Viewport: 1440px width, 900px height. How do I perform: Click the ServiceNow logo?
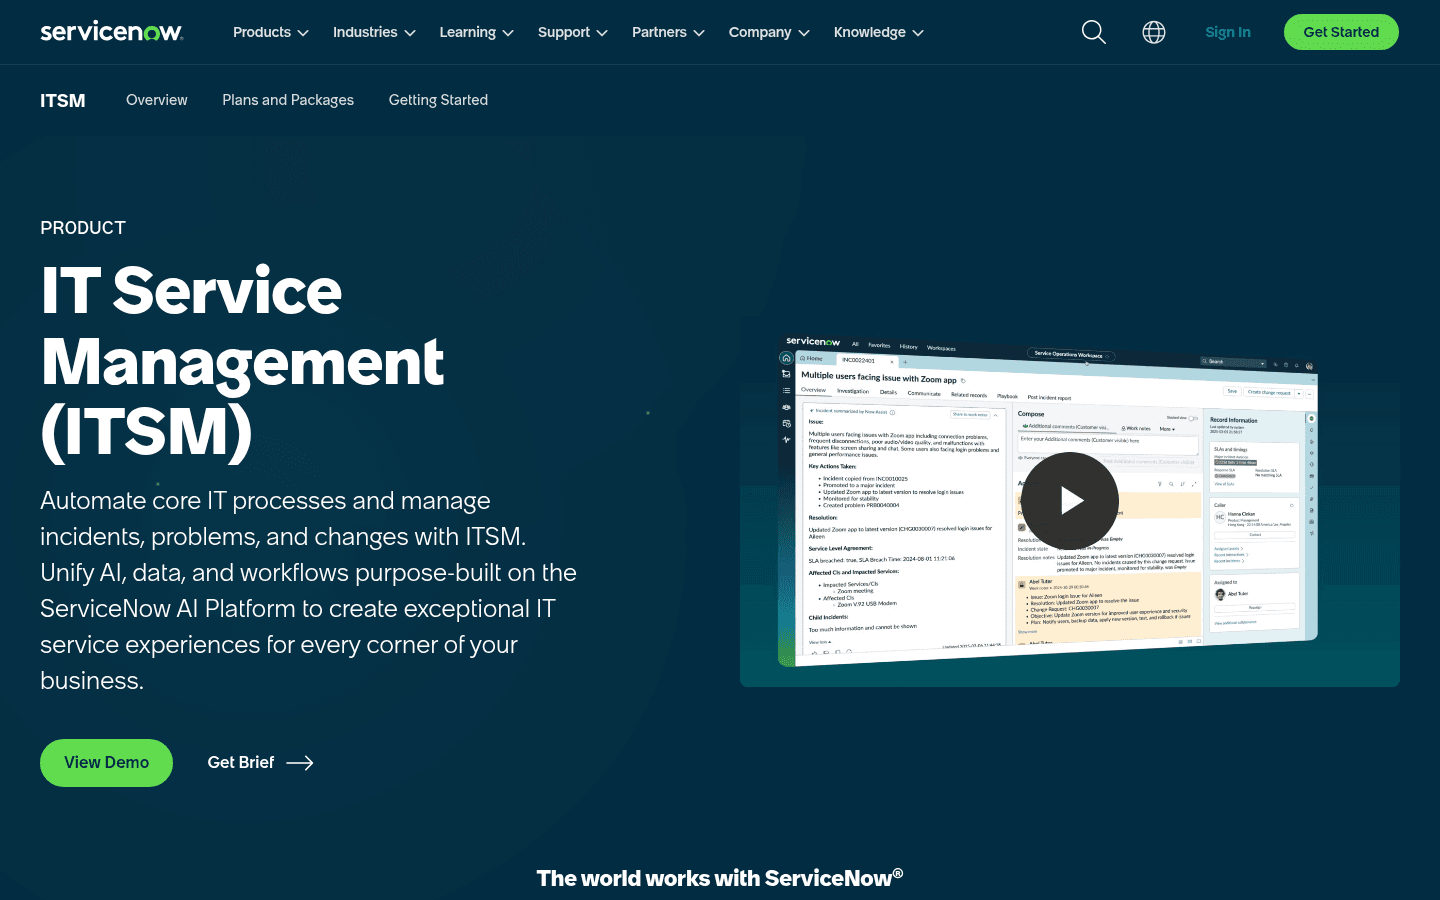[111, 32]
